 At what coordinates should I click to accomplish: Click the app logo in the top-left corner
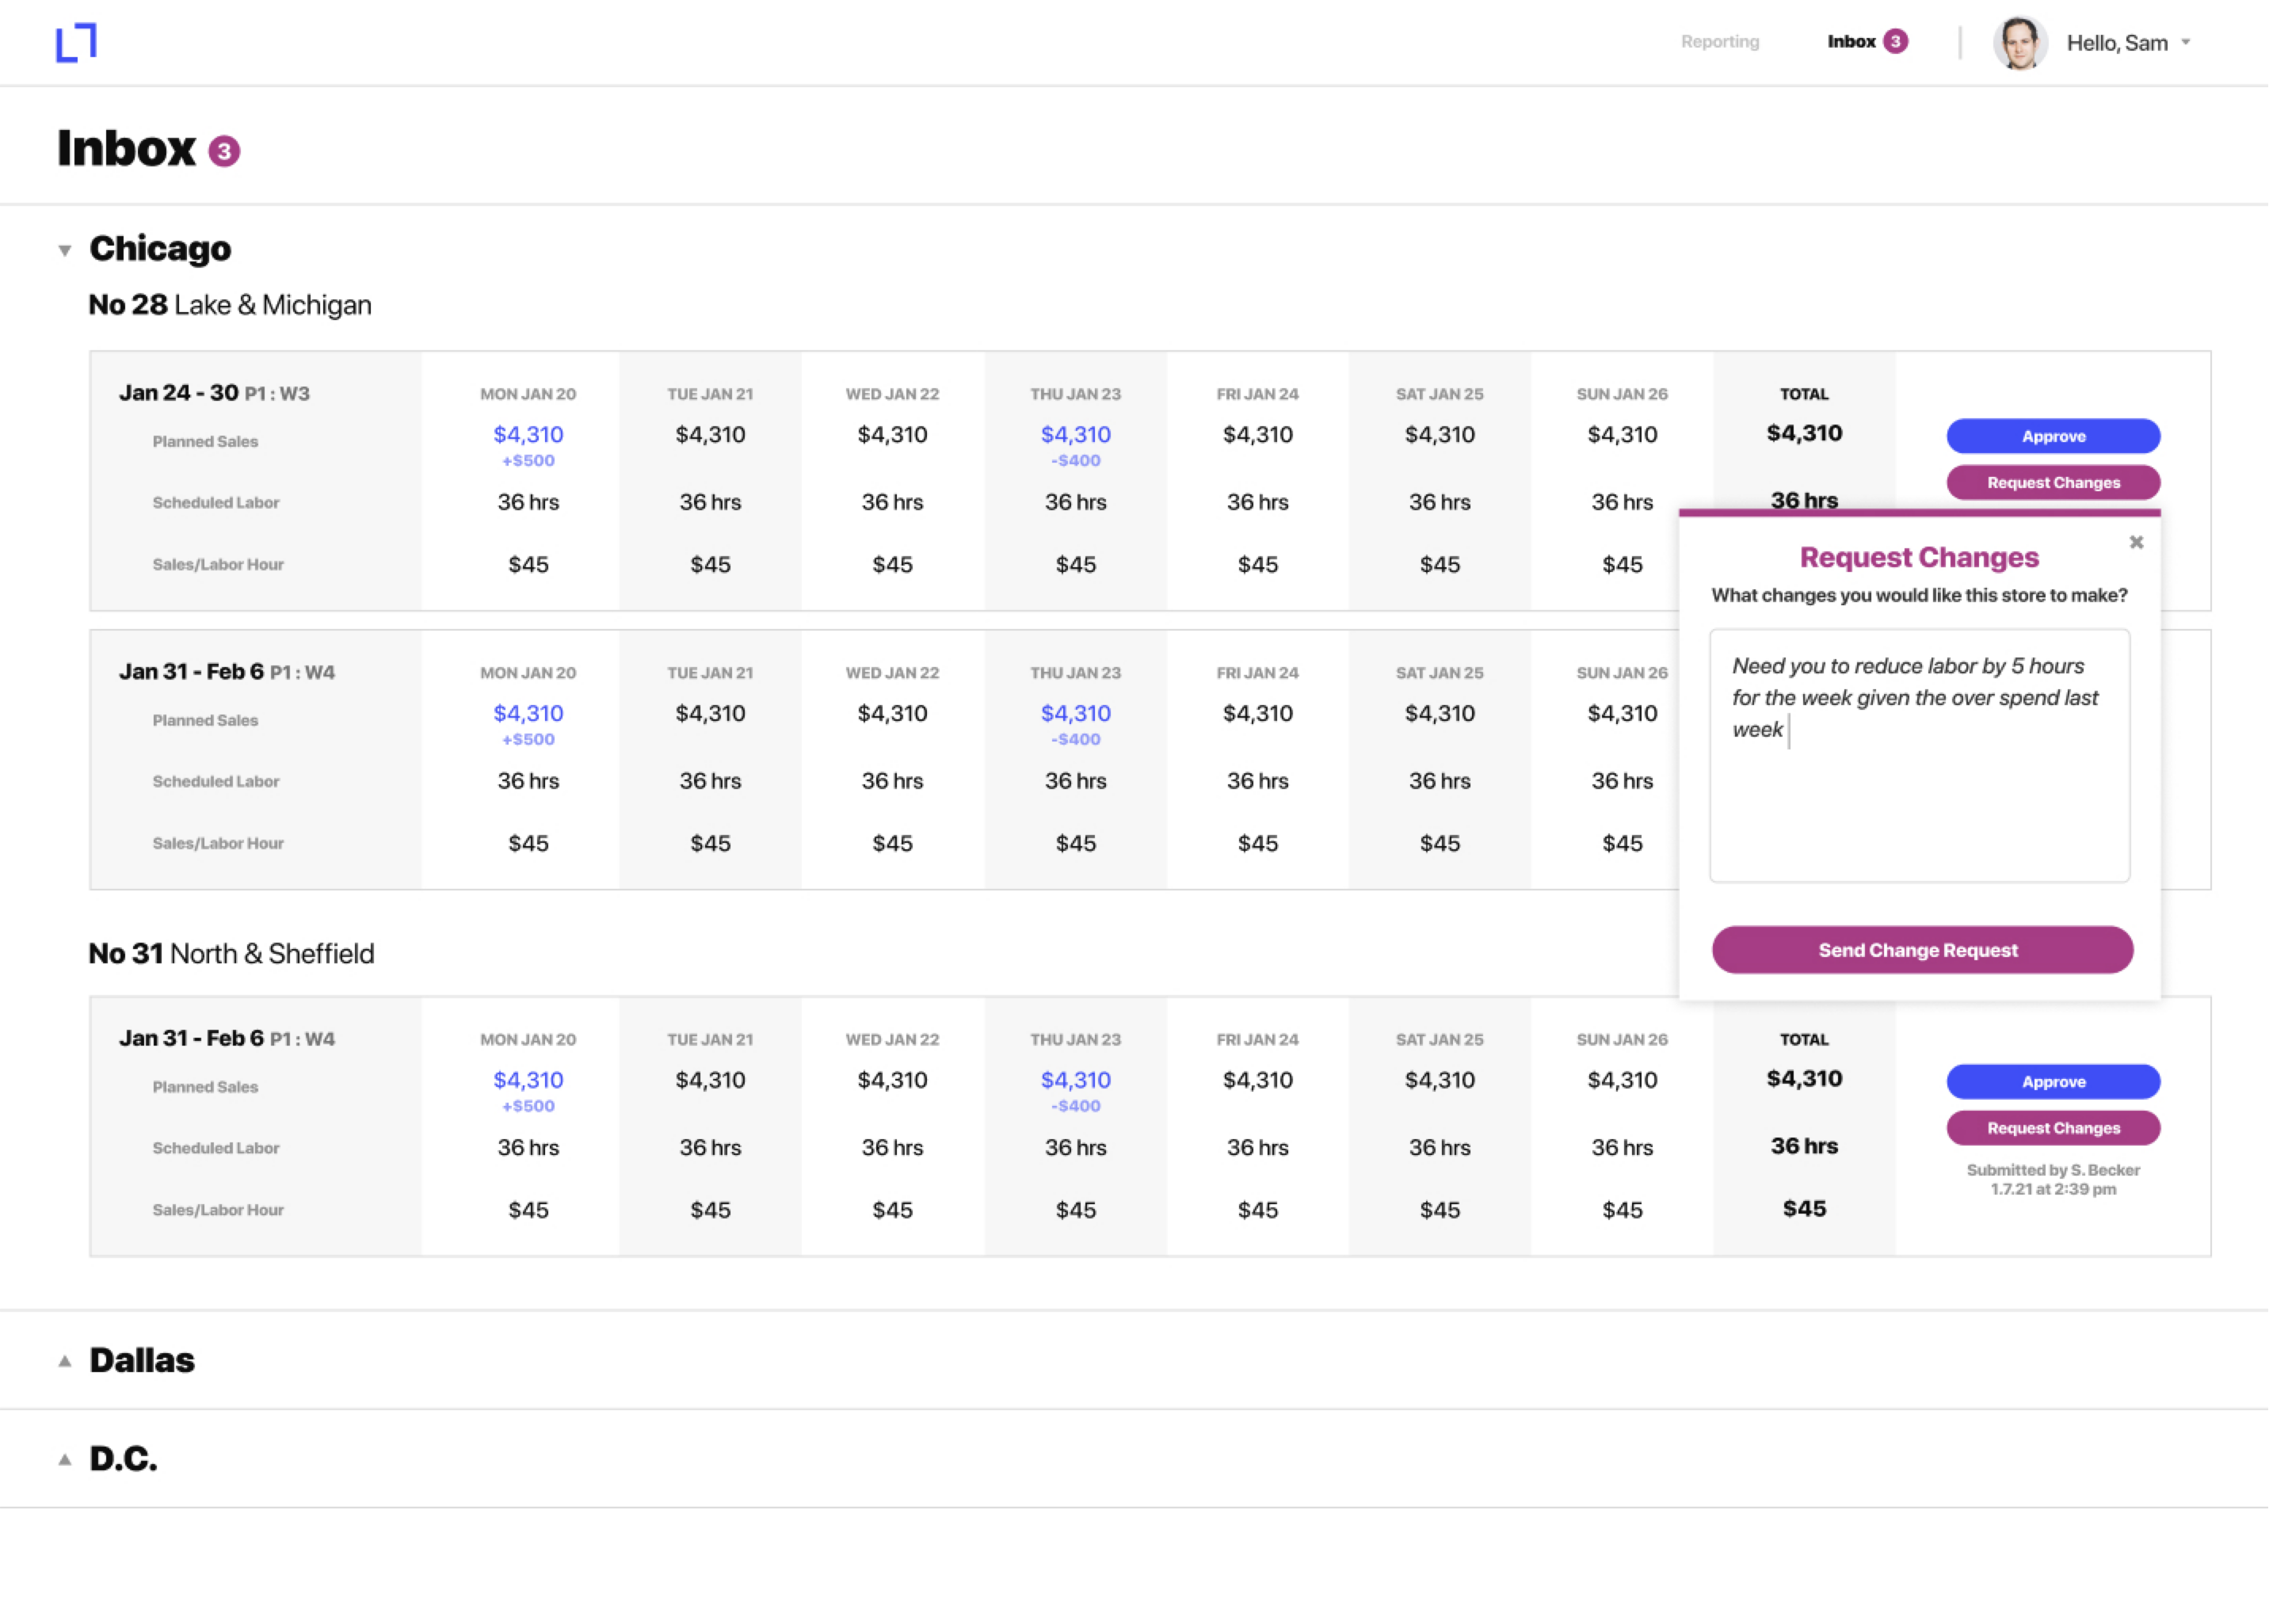(78, 41)
